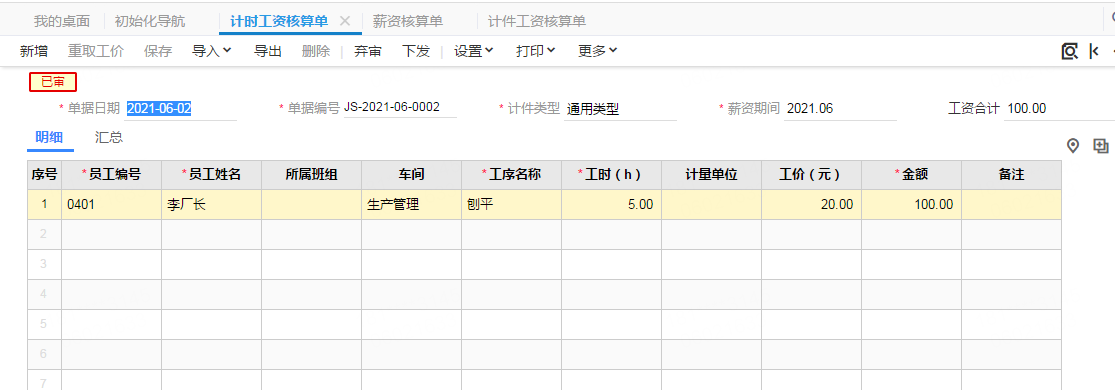Click the 工资合计 field 100.00
Image resolution: width=1115 pixels, height=390 pixels.
1060,109
